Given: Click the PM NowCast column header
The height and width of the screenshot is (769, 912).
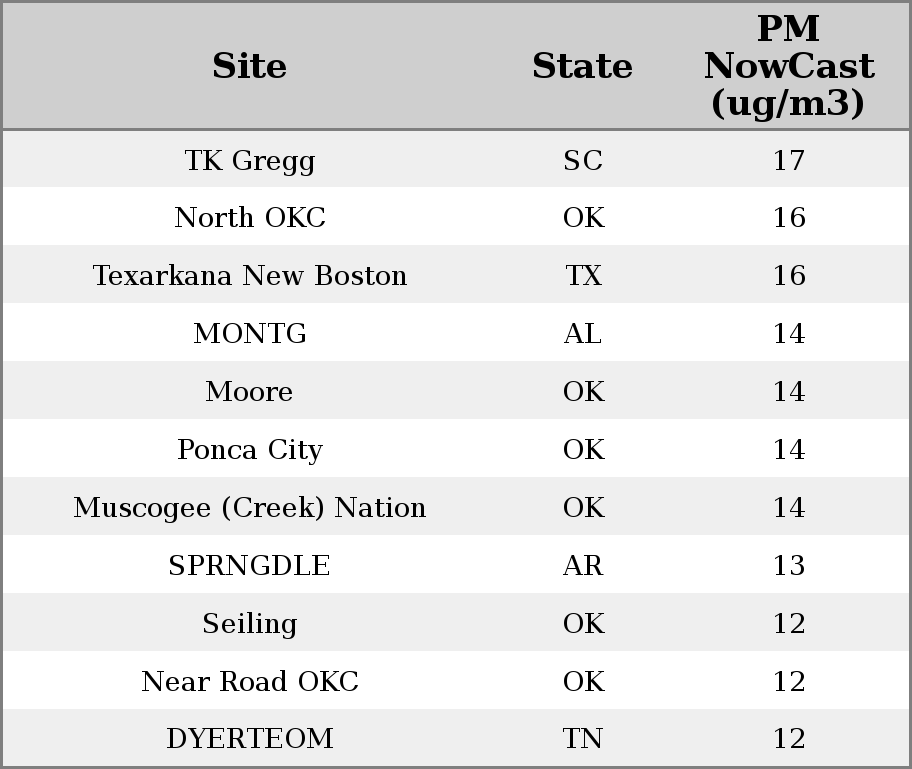Looking at the screenshot, I should click(788, 67).
